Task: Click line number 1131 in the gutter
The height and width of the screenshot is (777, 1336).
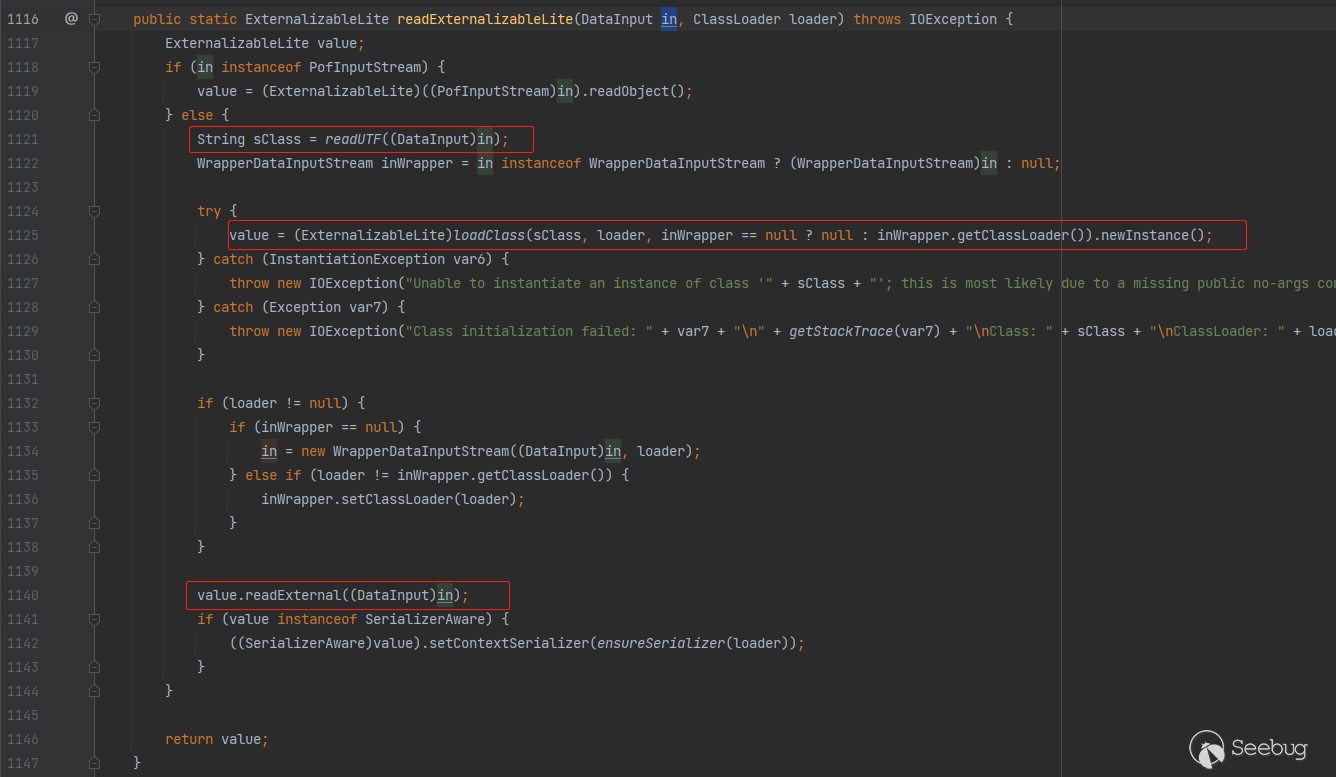Action: [x=22, y=379]
